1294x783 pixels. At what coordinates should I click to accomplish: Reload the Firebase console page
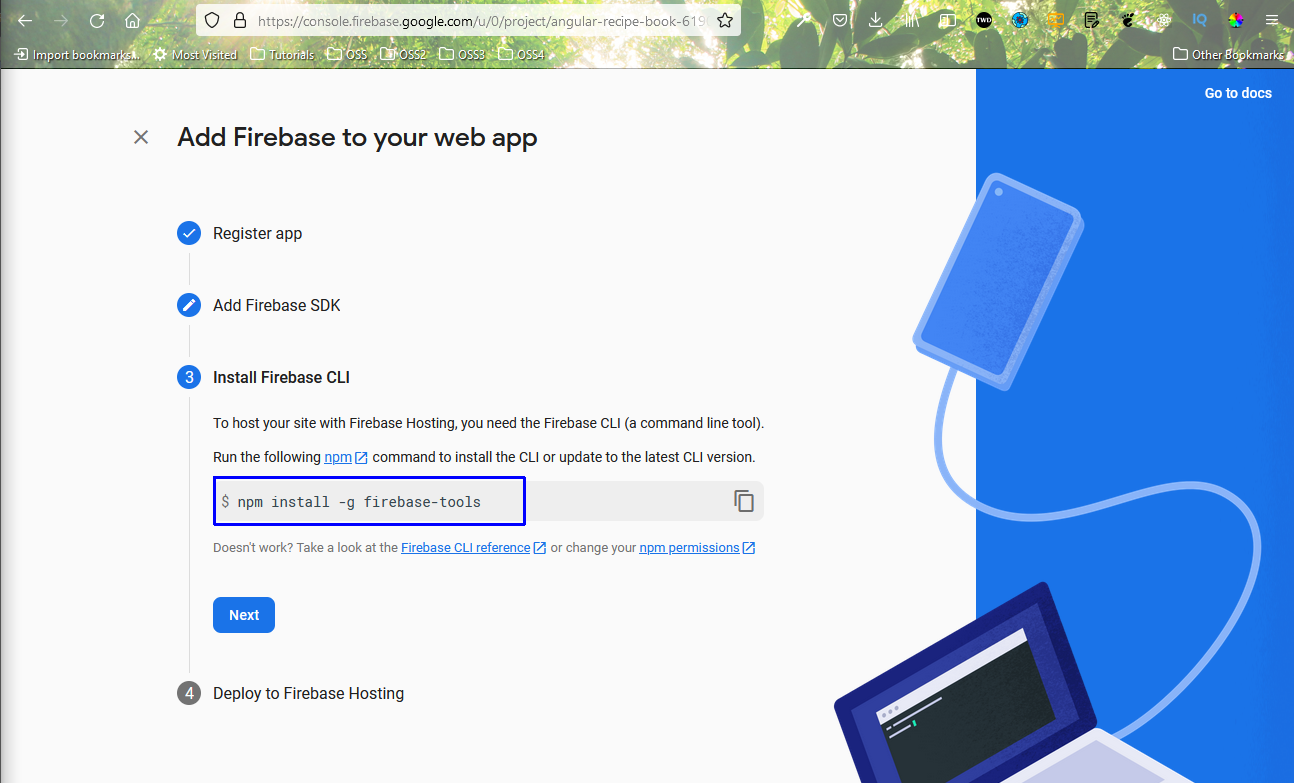[x=97, y=20]
